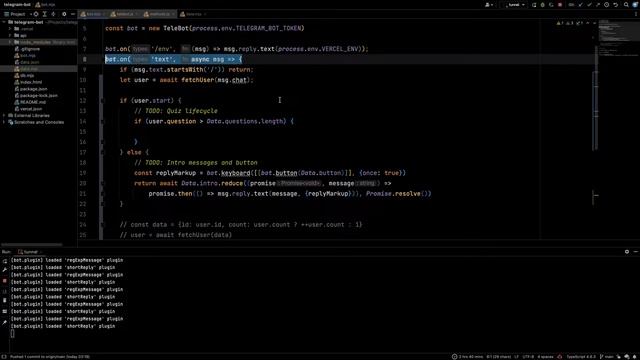This screenshot has width=640, height=360.
Task: Expand External Libraries node
Action: tap(4, 116)
